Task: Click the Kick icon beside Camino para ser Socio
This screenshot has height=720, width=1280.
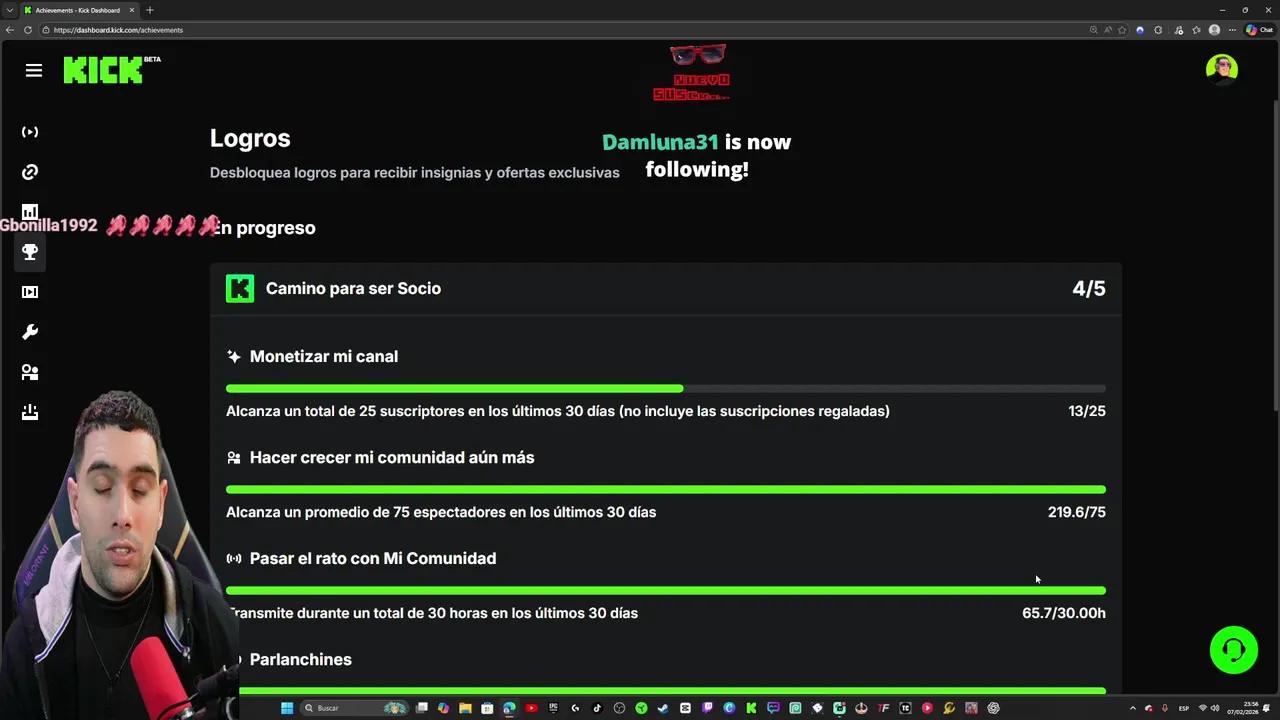Action: 240,288
